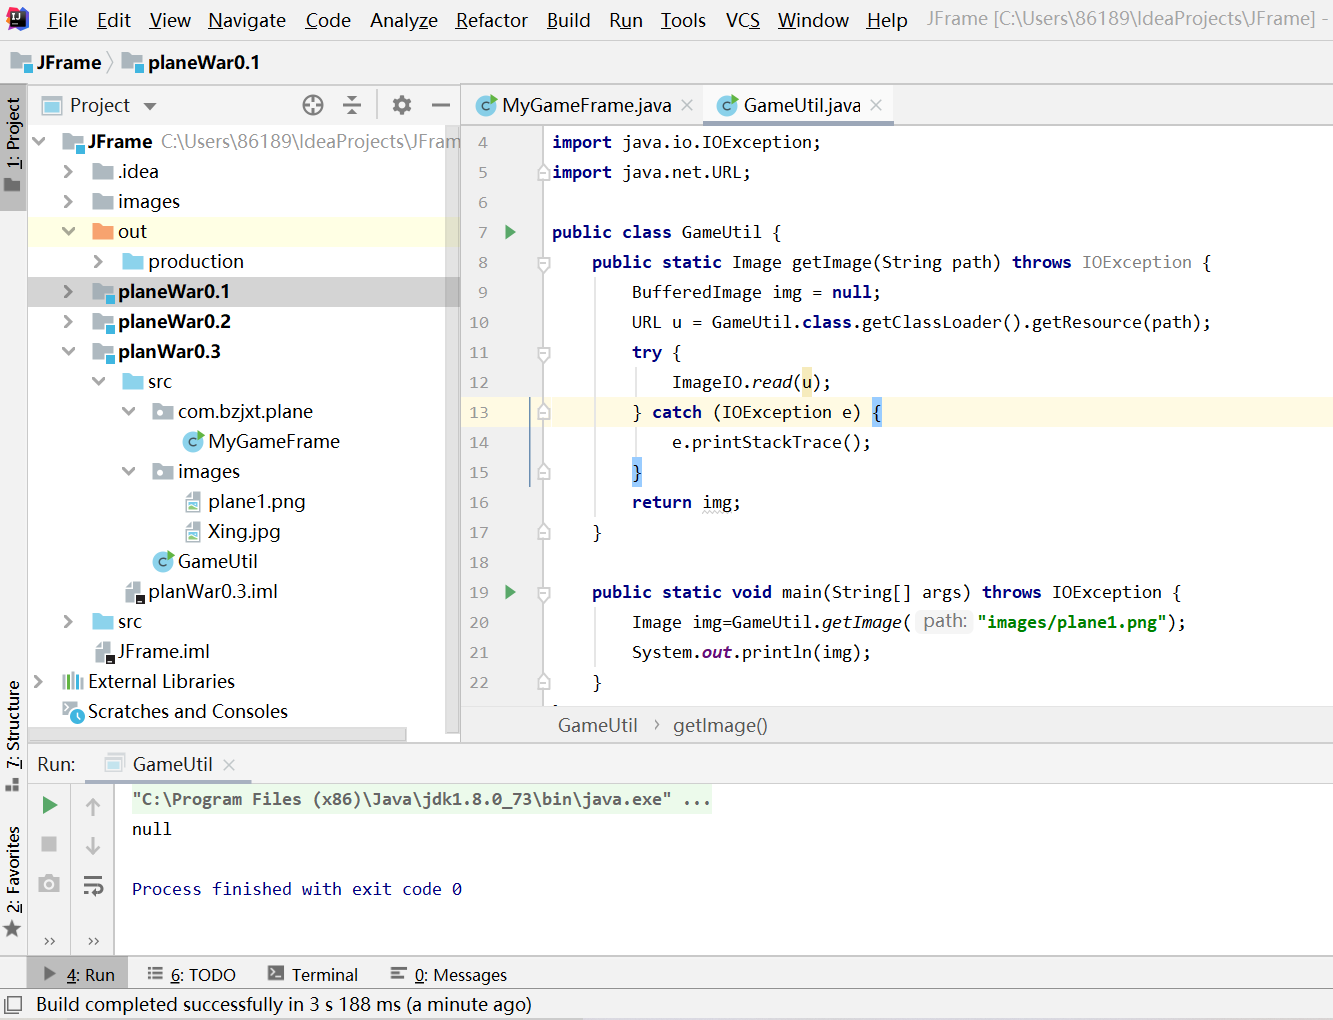Click GameUtil in editor breadcrumb
The height and width of the screenshot is (1020, 1333).
(x=597, y=725)
